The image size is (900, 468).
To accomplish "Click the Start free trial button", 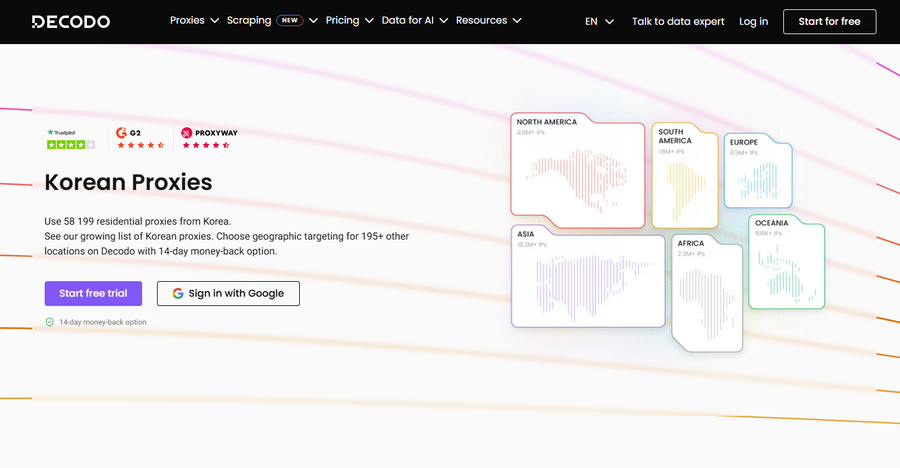I will [x=93, y=293].
